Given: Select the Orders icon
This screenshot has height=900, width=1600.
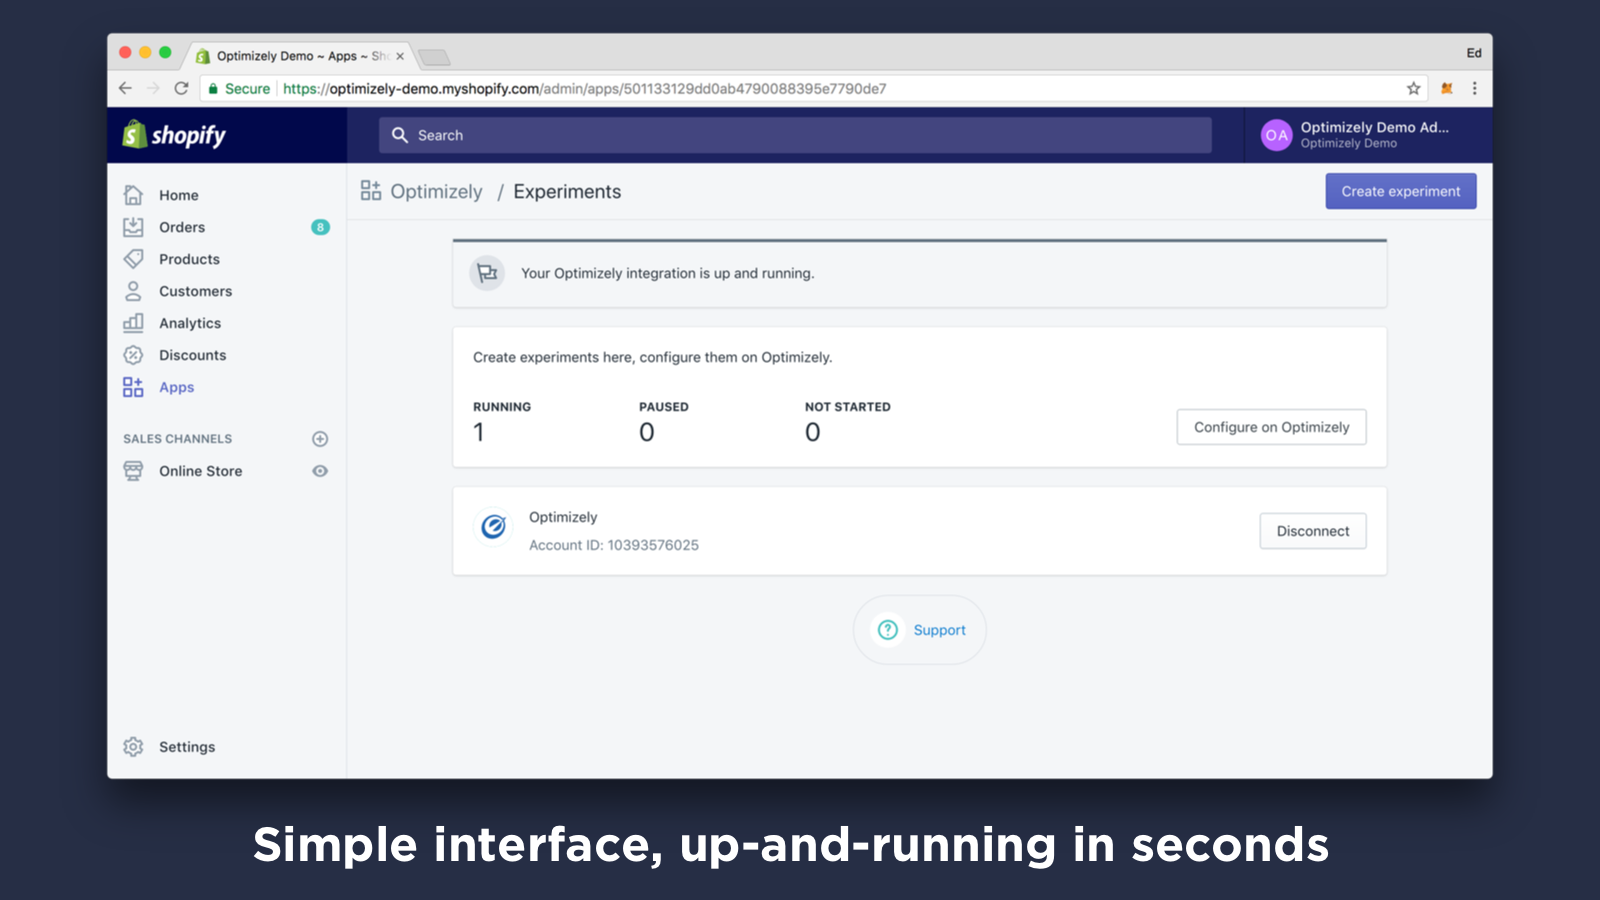Looking at the screenshot, I should [133, 227].
